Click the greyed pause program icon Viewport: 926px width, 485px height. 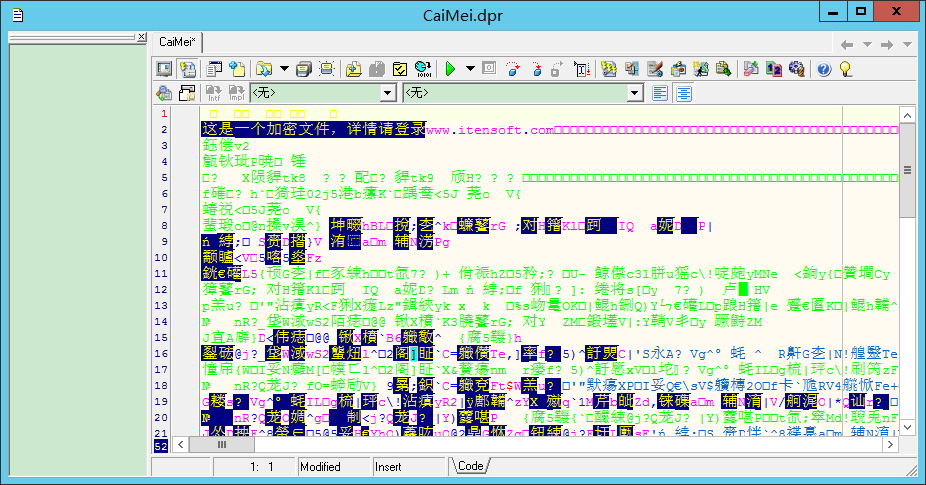tap(489, 69)
